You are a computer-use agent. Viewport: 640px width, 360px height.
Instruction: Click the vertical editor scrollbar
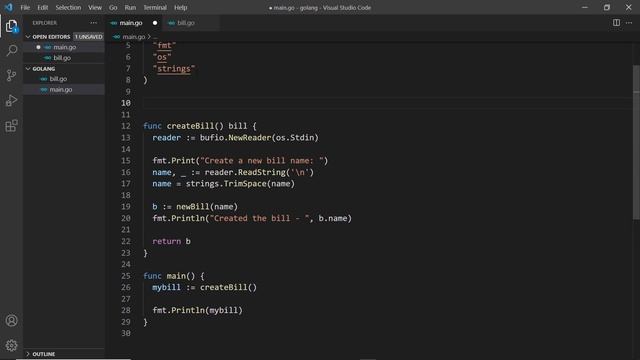click(x=636, y=143)
